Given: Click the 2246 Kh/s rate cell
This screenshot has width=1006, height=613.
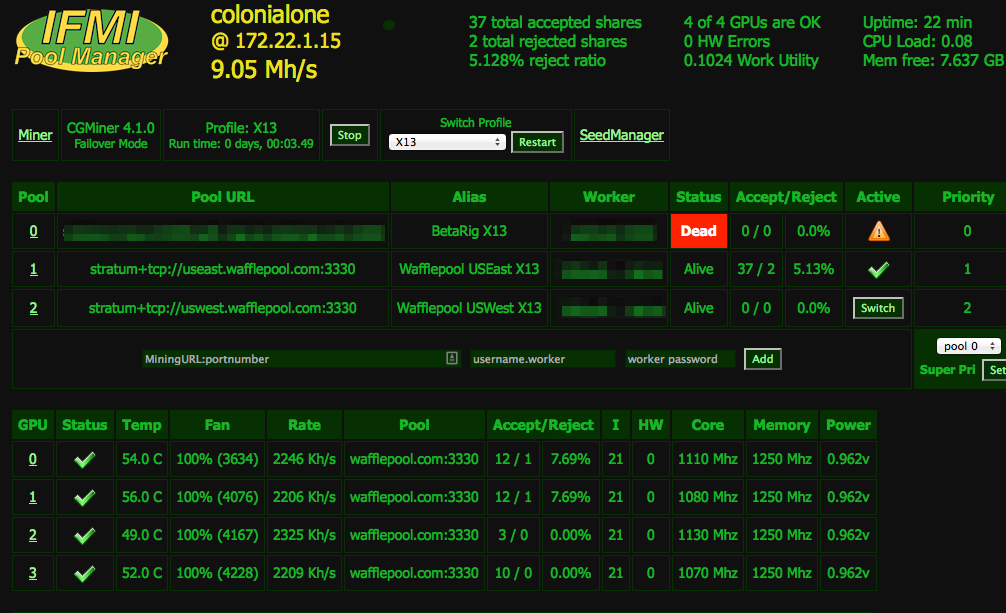Looking at the screenshot, I should coord(304,460).
